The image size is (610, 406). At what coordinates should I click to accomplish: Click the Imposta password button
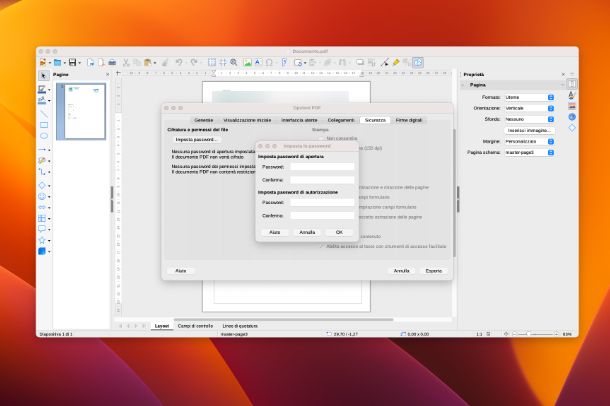coord(196,140)
